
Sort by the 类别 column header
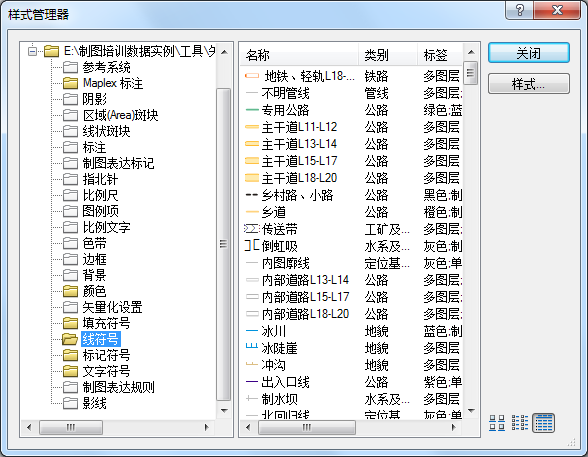[388, 55]
